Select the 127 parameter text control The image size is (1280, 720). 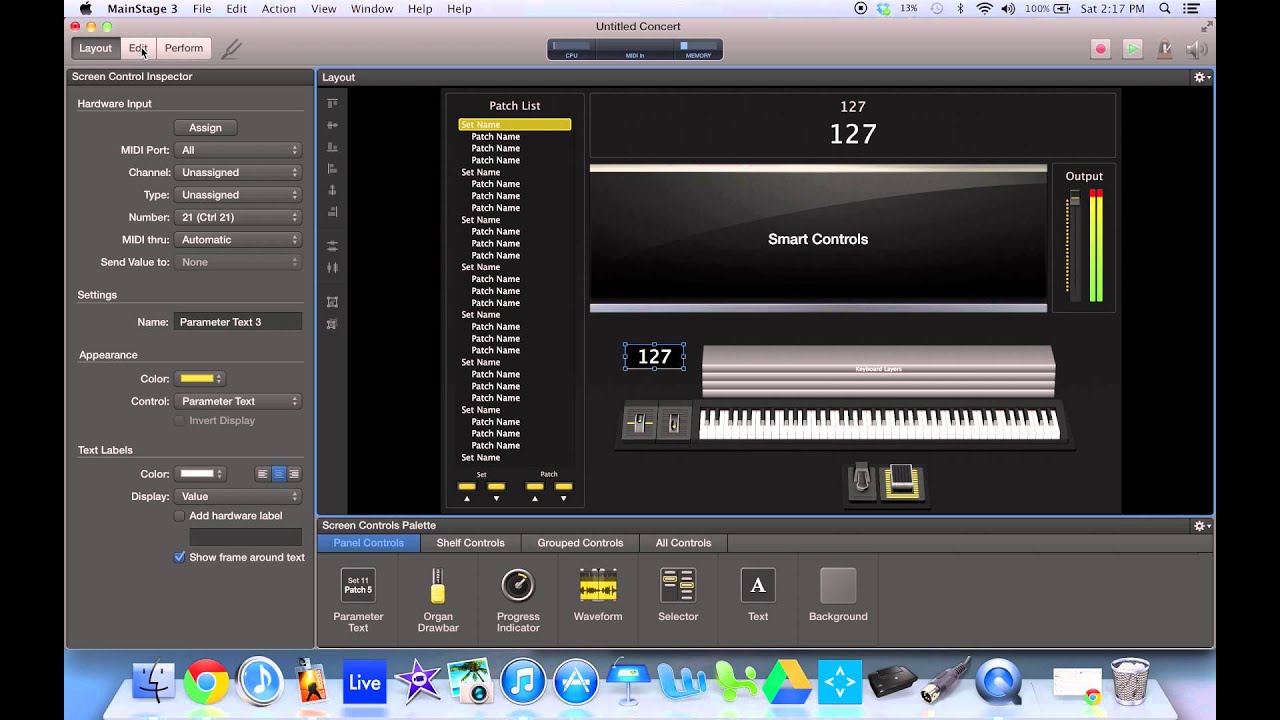[x=654, y=356]
